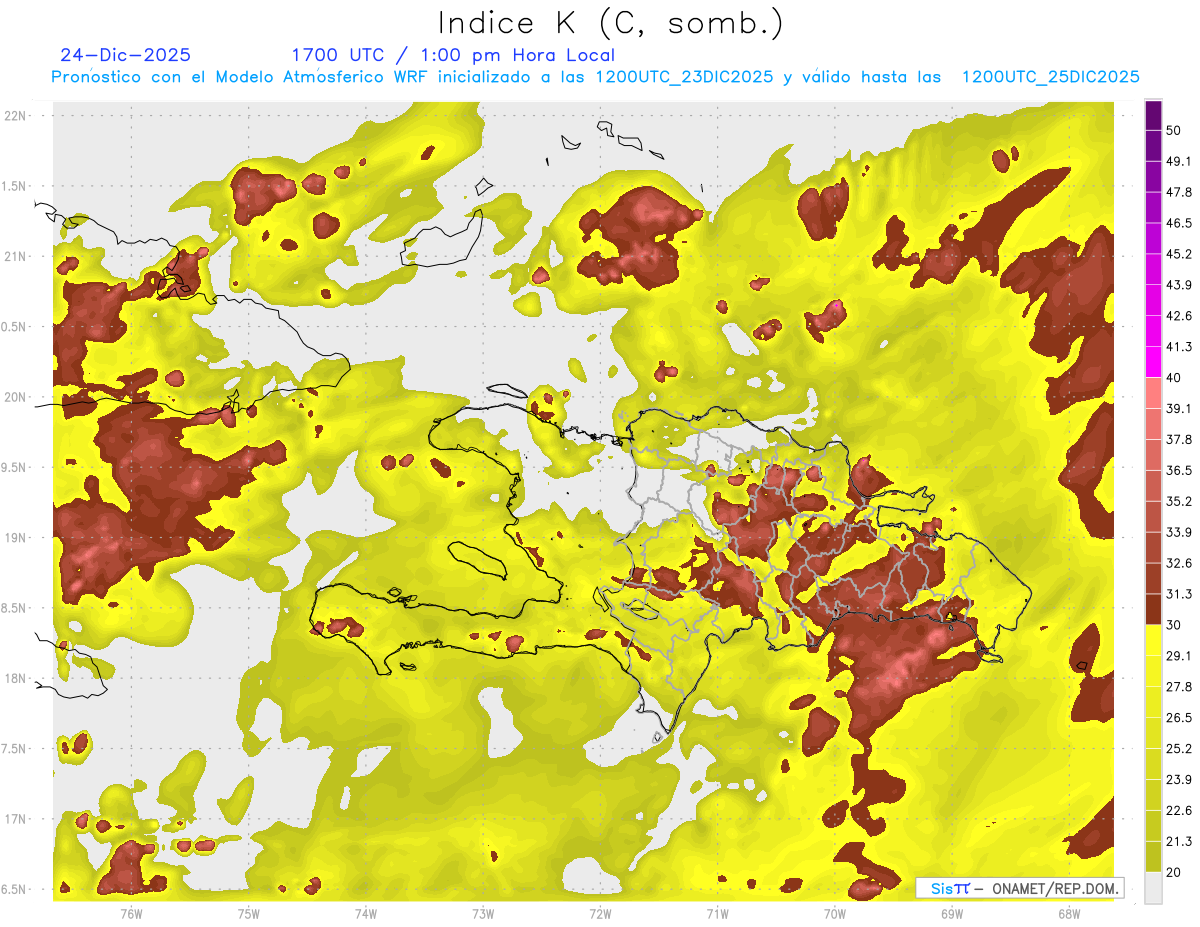Select the '24-Dic-2025' date label
Image resolution: width=1200 pixels, height=927 pixels.
125,55
